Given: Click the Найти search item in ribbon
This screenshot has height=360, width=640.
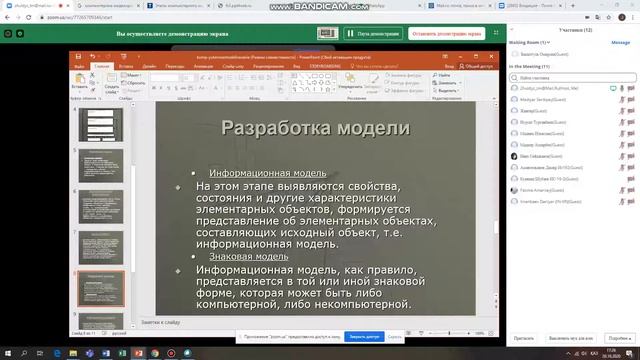Looking at the screenshot, I should tap(442, 75).
